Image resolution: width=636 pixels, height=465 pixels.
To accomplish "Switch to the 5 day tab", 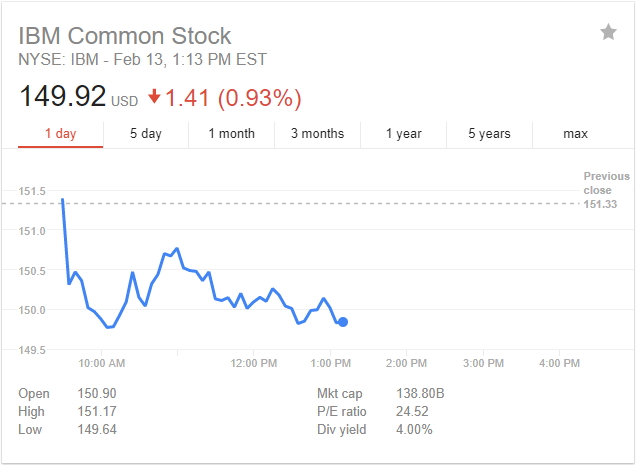I will tap(146, 133).
